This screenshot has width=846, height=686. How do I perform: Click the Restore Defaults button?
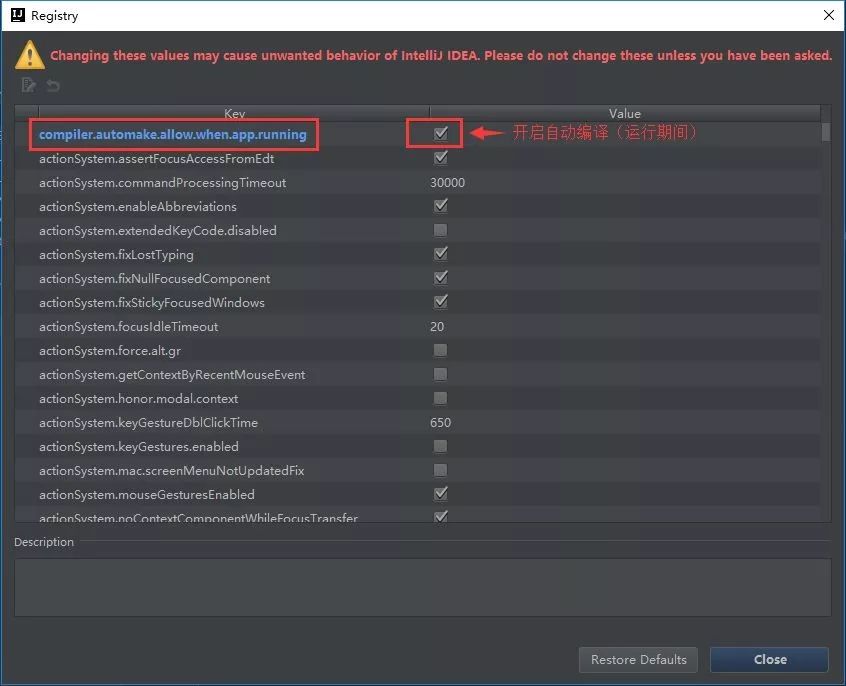[x=638, y=660]
